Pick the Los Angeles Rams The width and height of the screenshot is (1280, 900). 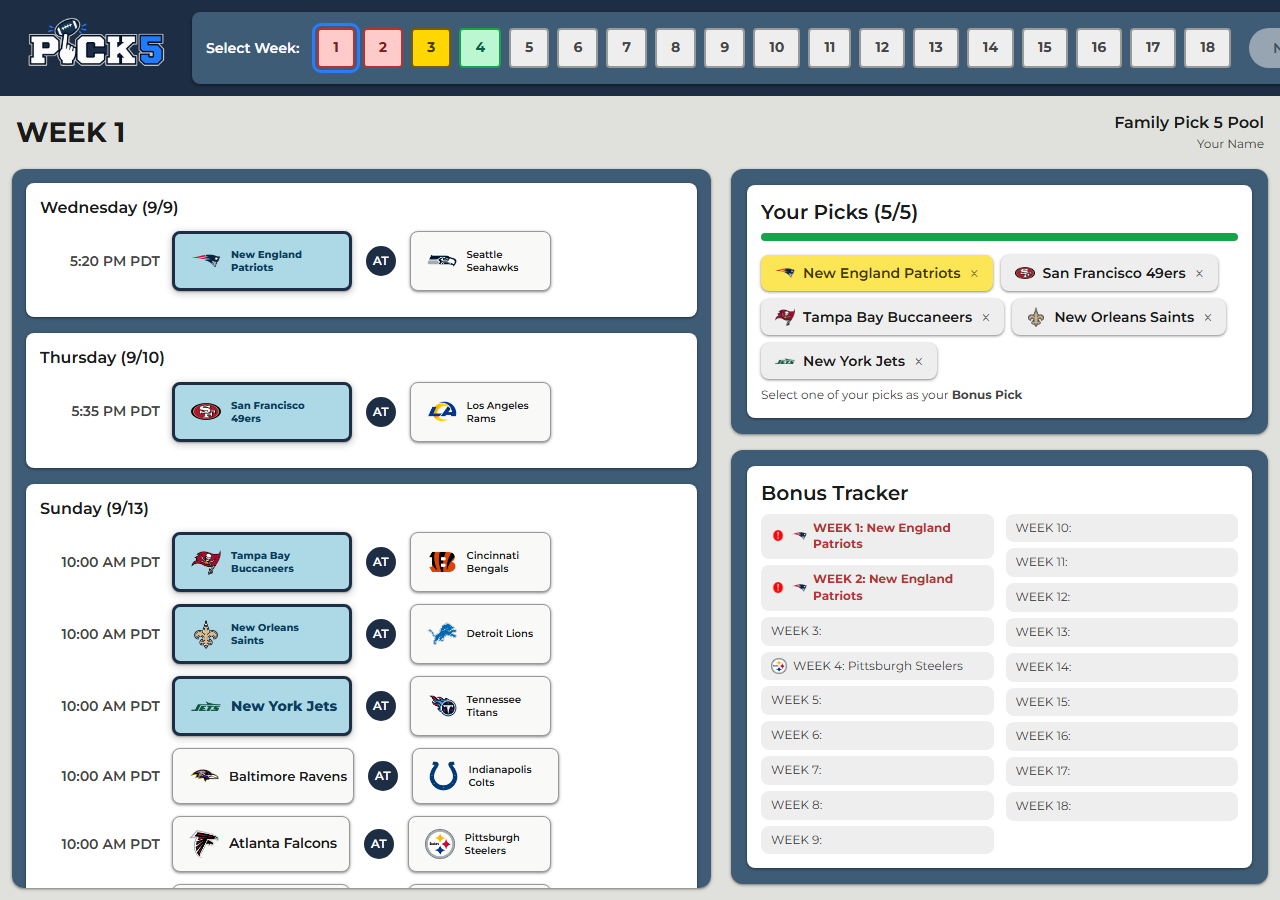click(x=480, y=412)
